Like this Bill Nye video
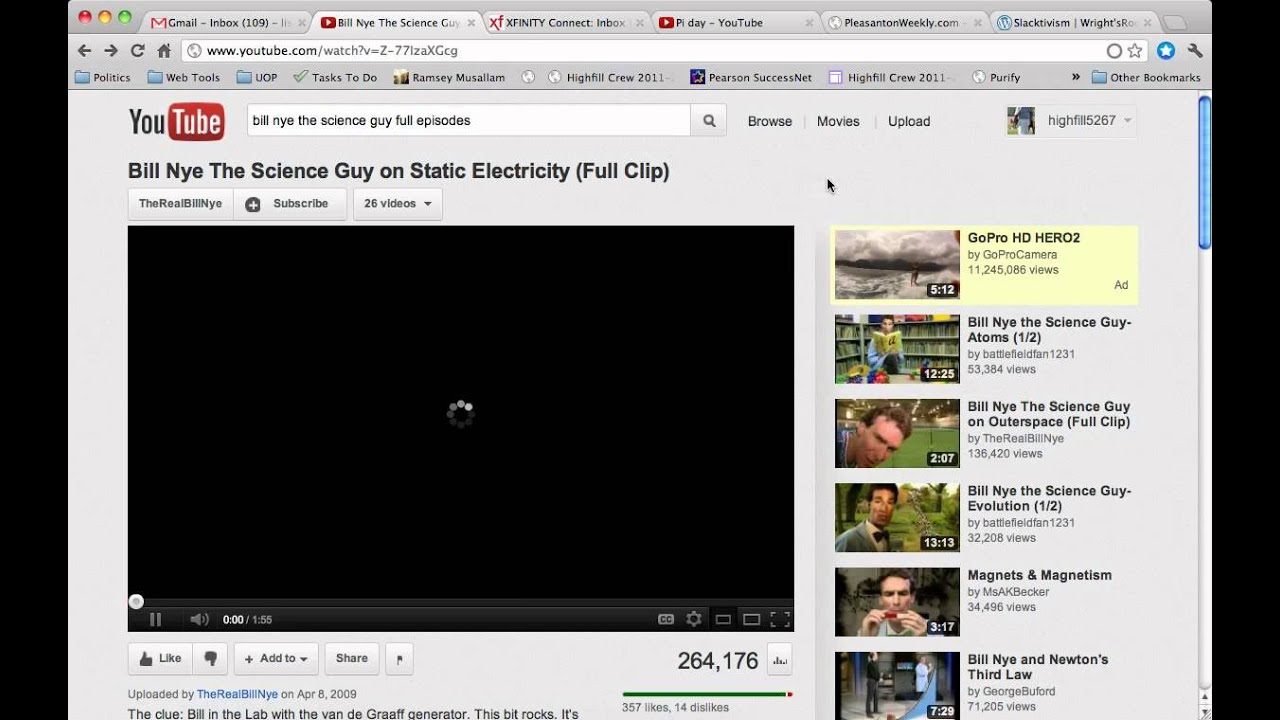Viewport: 1280px width, 720px height. (x=160, y=658)
